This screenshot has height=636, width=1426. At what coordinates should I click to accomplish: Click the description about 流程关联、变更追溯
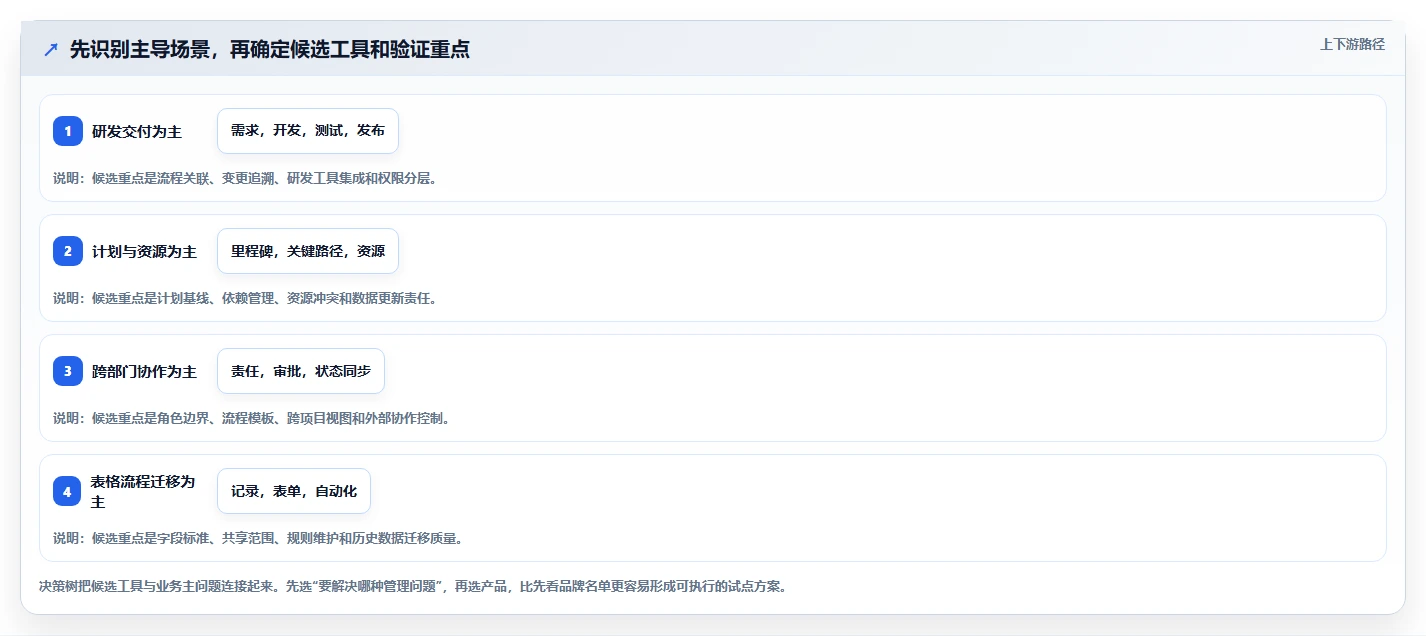[x=245, y=178]
